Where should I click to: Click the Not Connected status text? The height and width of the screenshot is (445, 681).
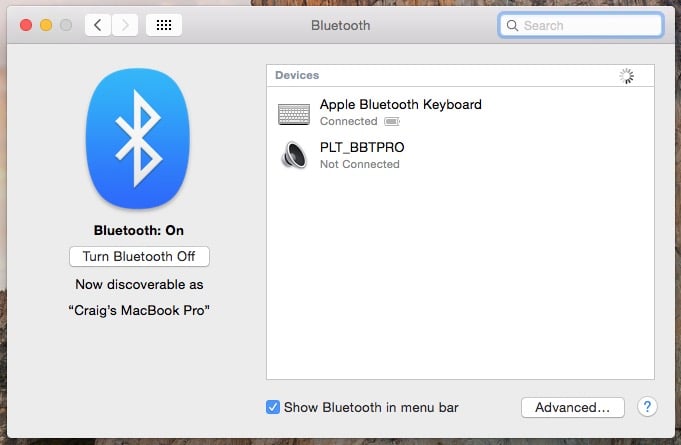[360, 164]
